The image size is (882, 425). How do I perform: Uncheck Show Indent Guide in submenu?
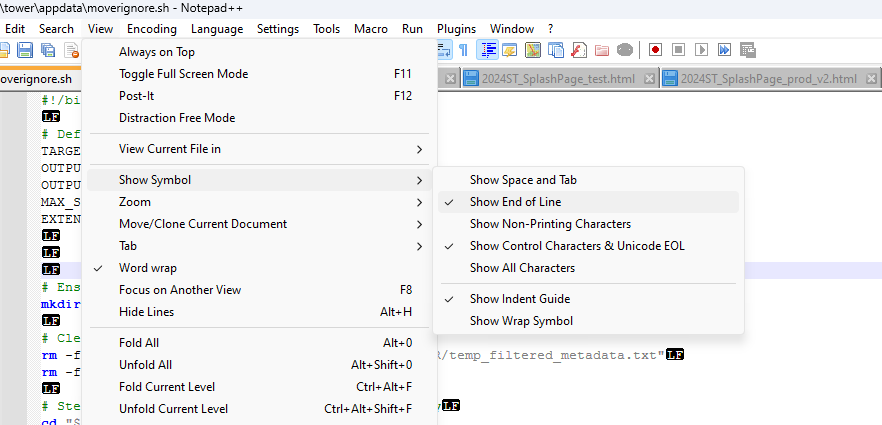pyautogui.click(x=588, y=299)
